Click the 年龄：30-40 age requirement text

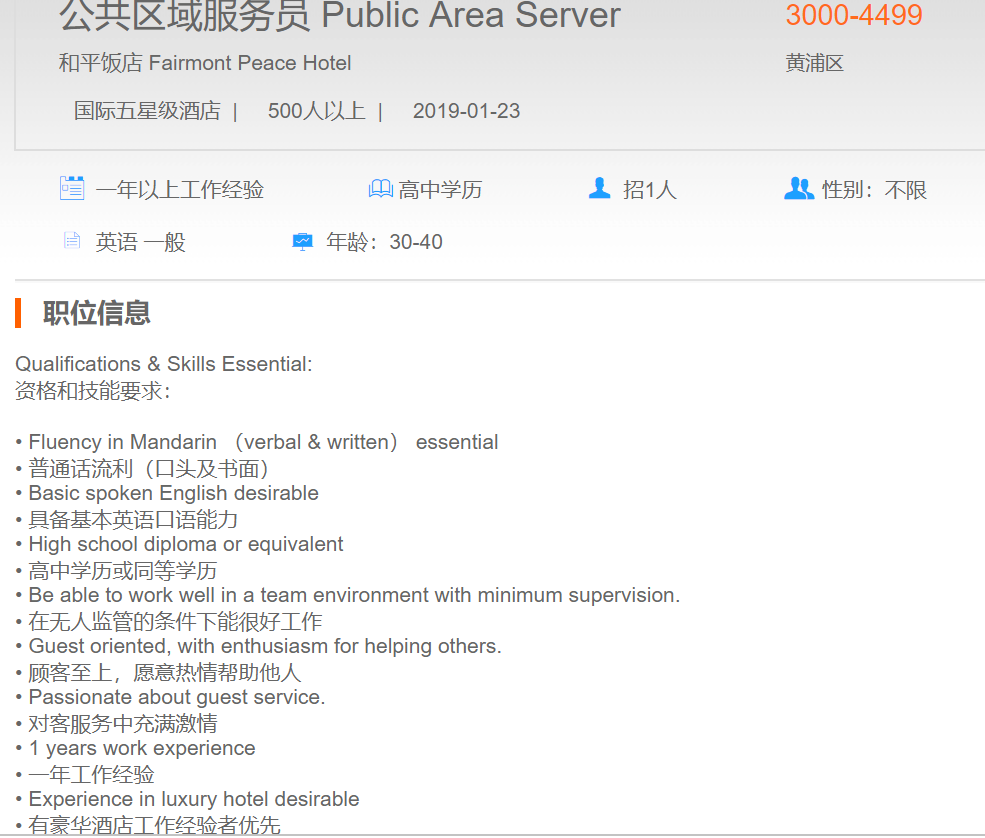(384, 242)
